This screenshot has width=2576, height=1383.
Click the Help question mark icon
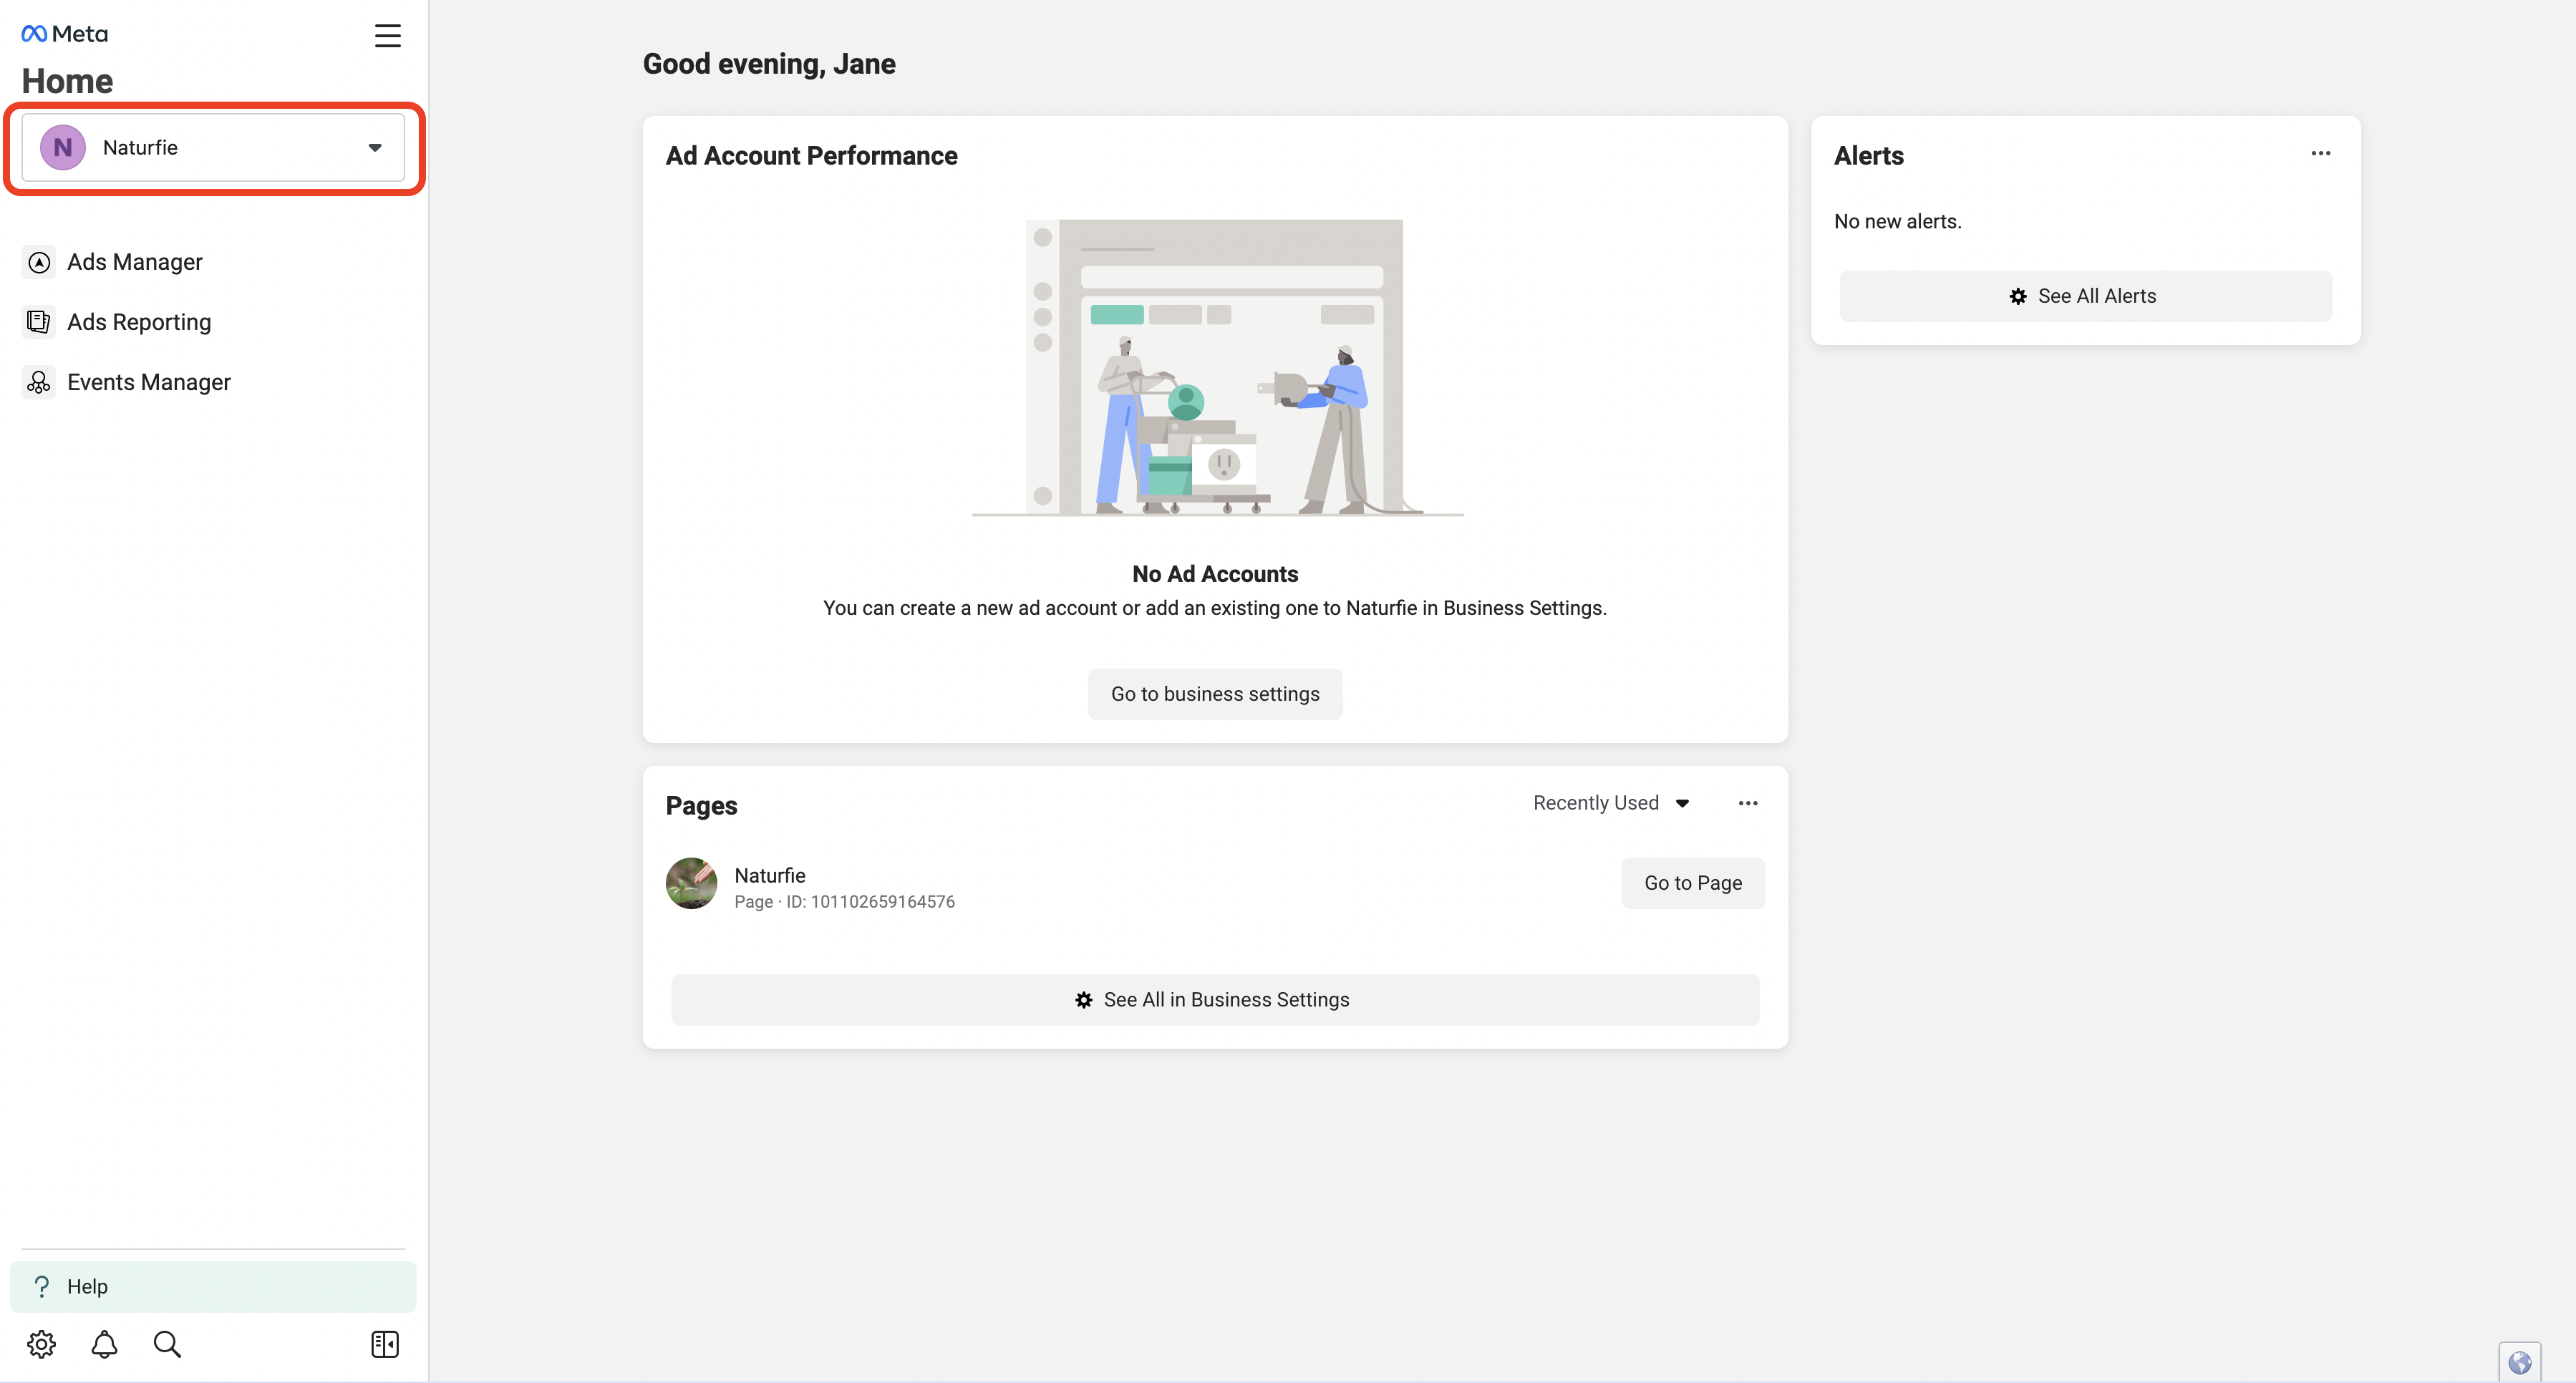click(41, 1287)
